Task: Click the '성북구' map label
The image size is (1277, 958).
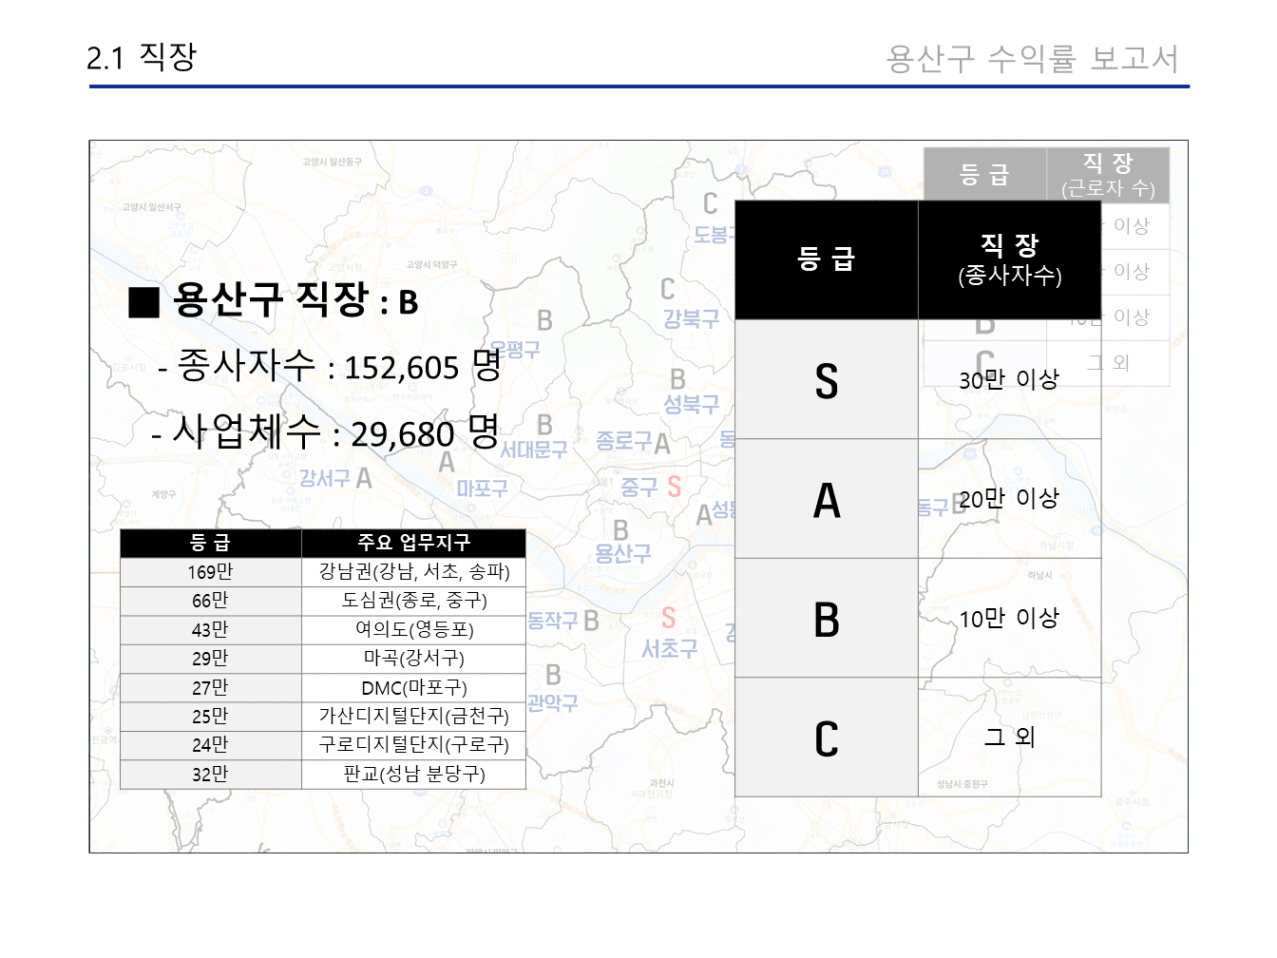Action: [691, 405]
